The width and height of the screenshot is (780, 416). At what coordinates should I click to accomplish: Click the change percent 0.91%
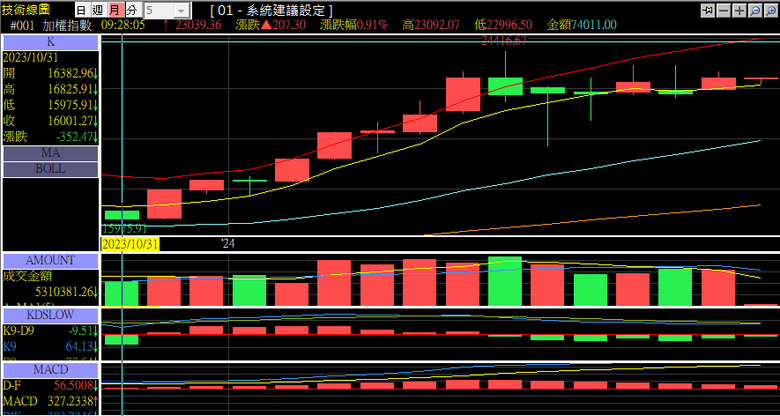click(371, 25)
